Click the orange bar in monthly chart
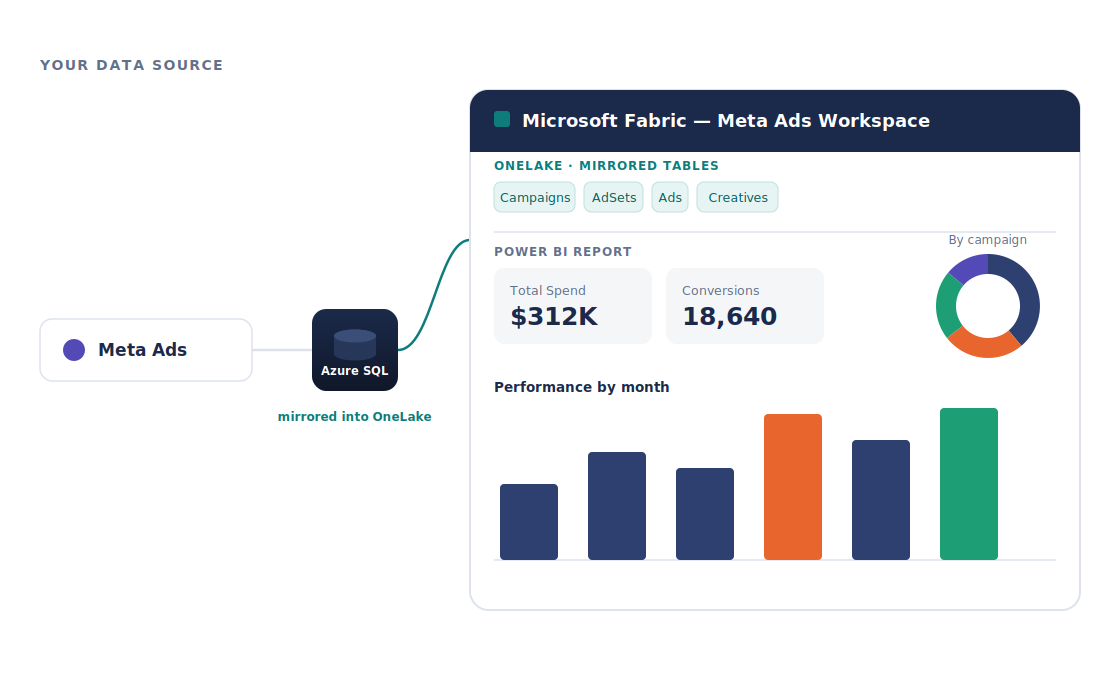1120x700 pixels. [x=793, y=486]
